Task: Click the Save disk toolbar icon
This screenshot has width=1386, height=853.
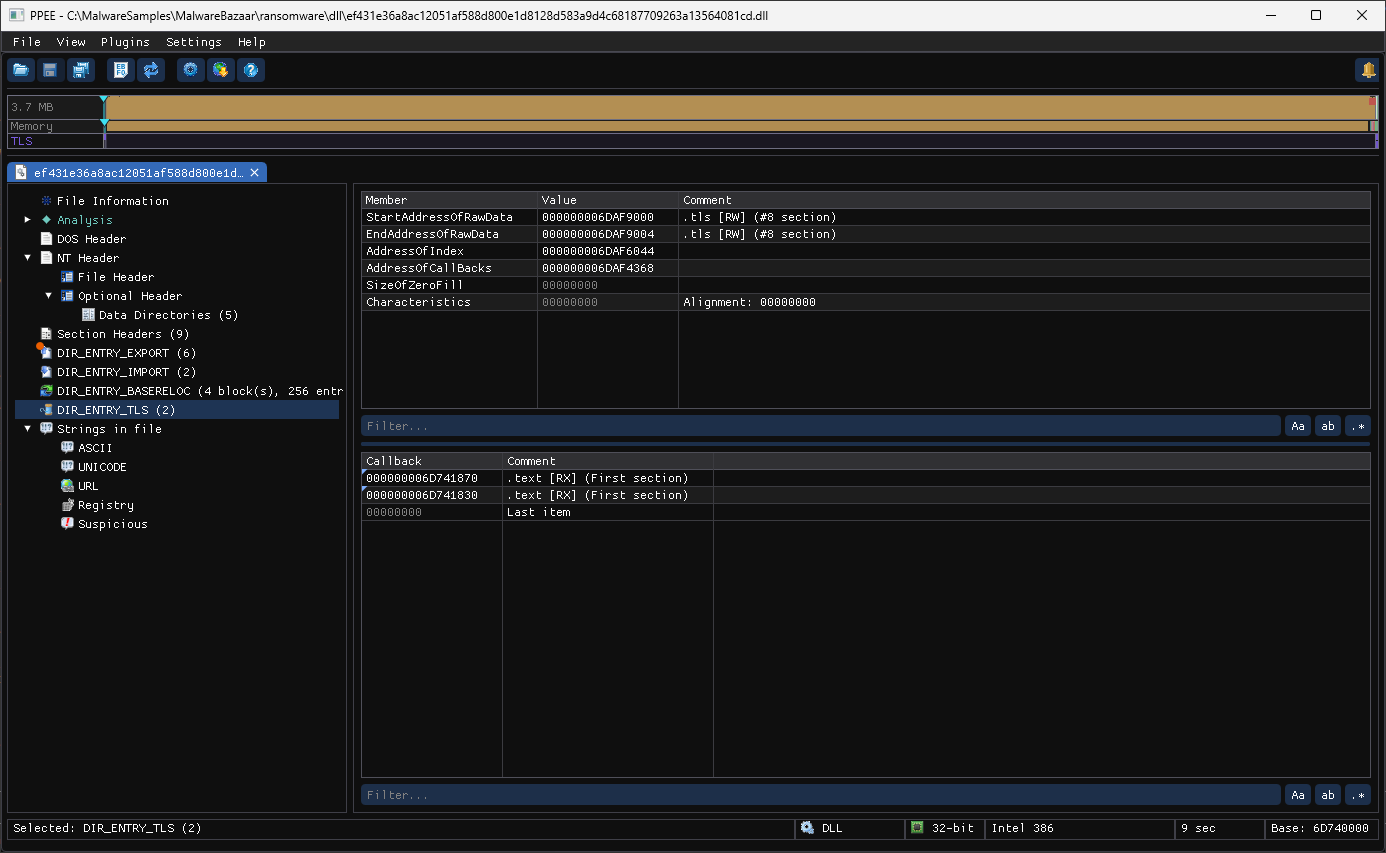Action: tap(50, 70)
